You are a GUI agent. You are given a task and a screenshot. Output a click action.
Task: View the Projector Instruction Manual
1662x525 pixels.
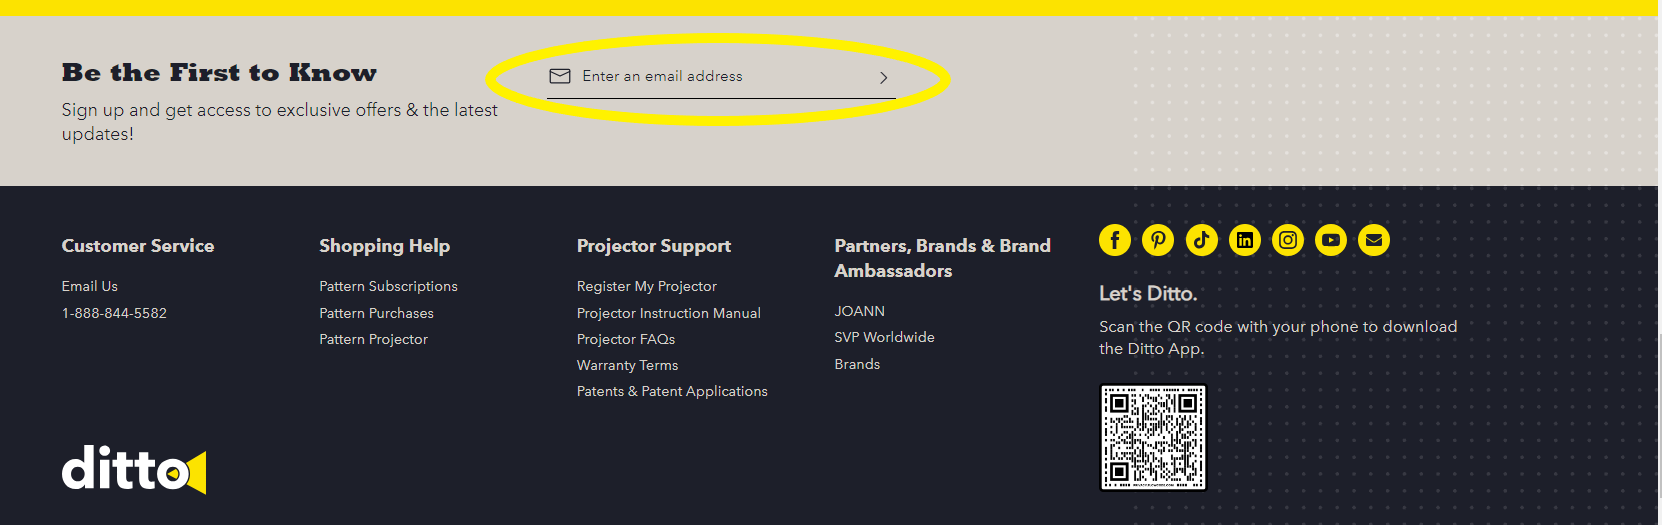pos(669,313)
